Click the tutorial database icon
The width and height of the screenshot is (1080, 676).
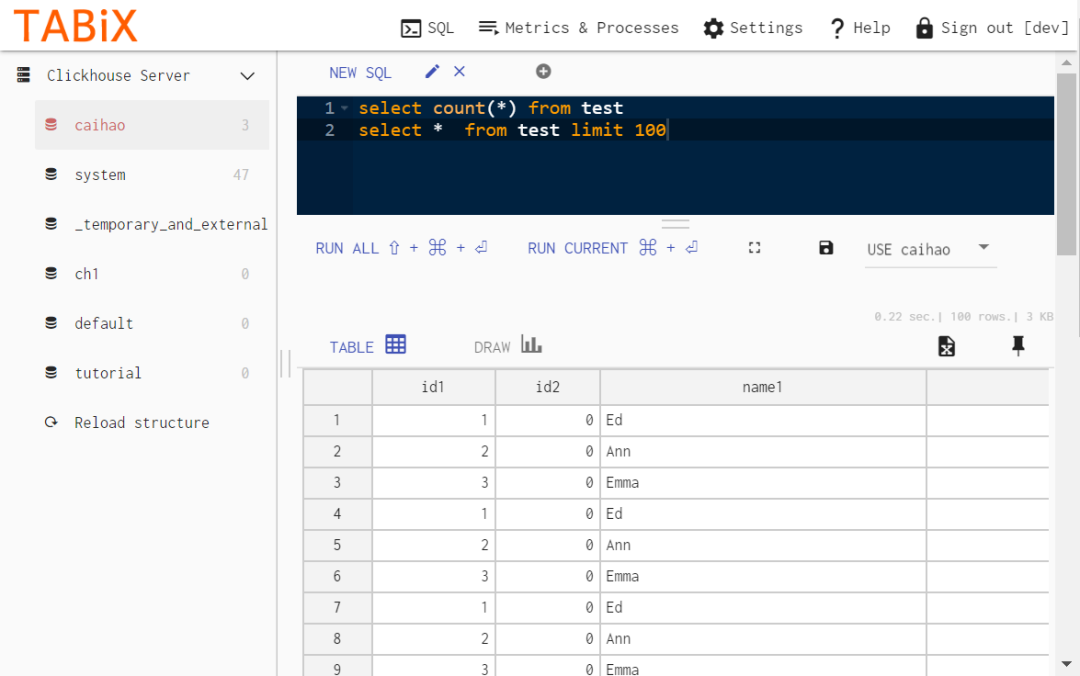tap(51, 373)
